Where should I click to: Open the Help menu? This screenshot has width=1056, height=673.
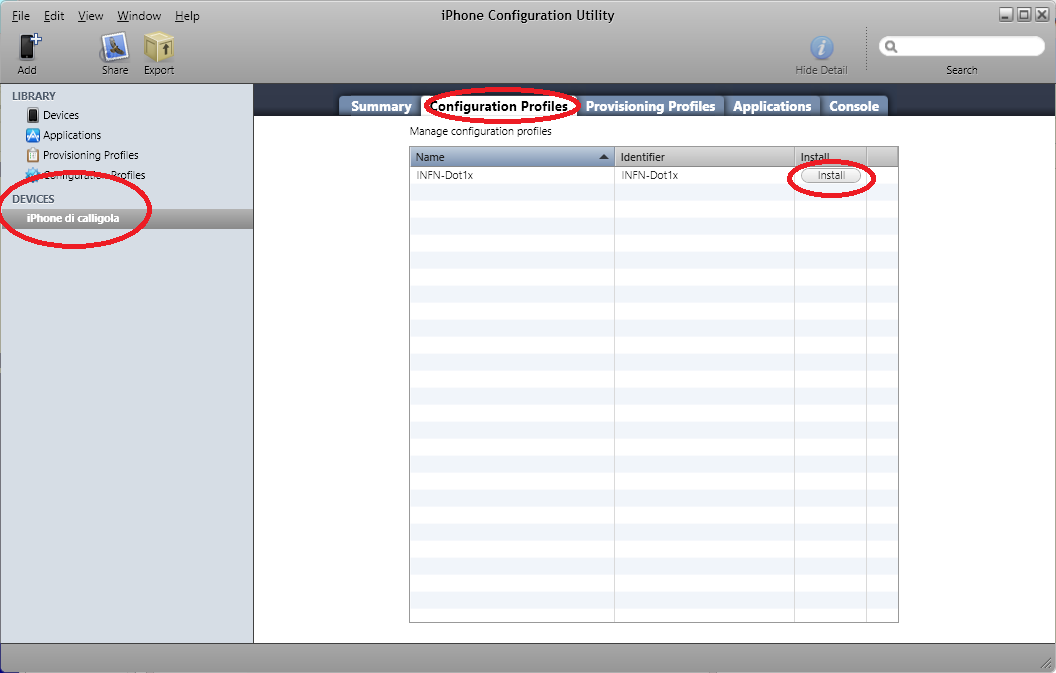[187, 15]
